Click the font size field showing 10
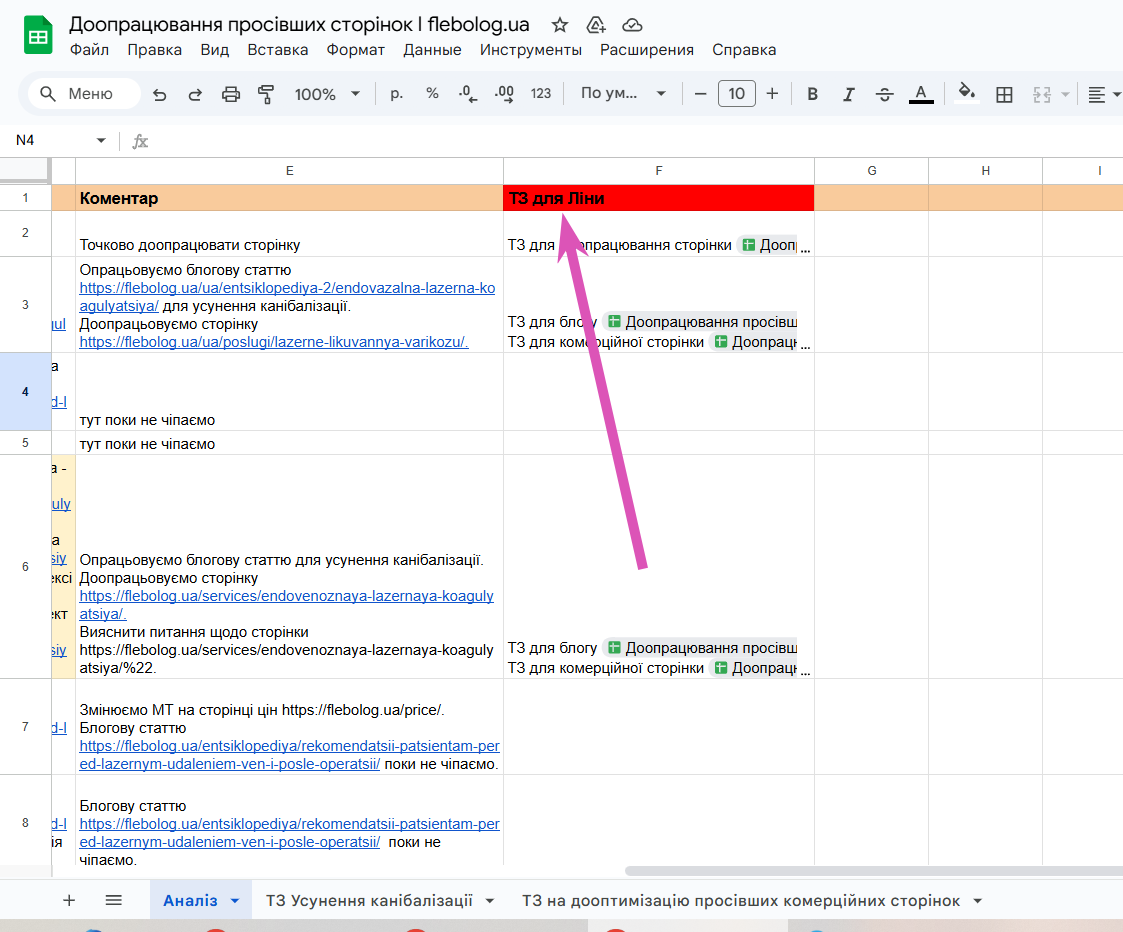 click(x=736, y=94)
